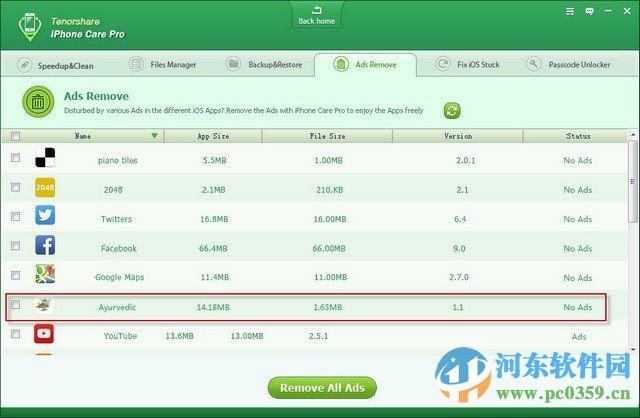Check the Google Maps row checkbox

tap(16, 275)
